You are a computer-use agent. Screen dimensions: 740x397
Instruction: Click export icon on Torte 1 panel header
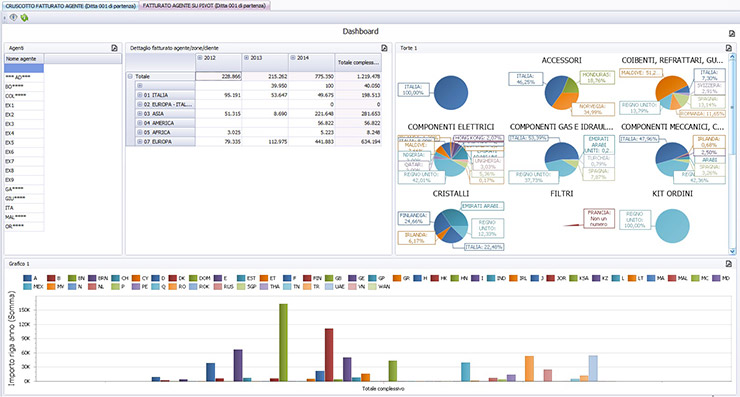729,48
